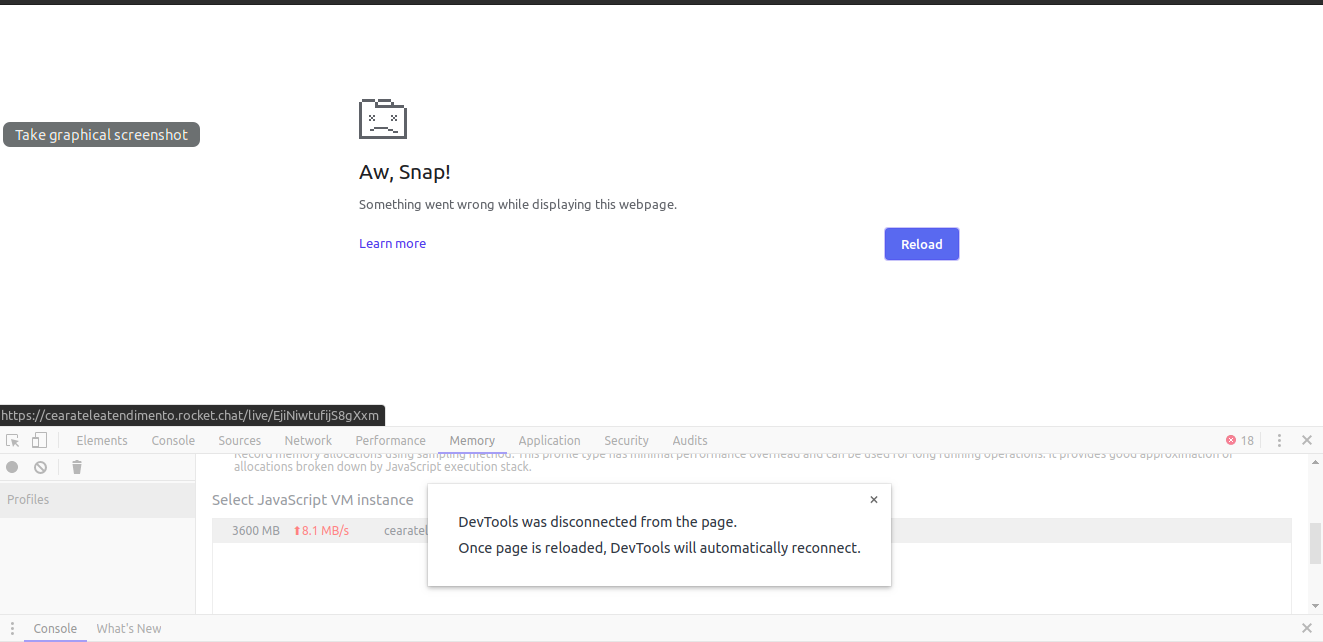
Task: Dismiss the DevTools disconnected dialog
Action: click(x=873, y=500)
